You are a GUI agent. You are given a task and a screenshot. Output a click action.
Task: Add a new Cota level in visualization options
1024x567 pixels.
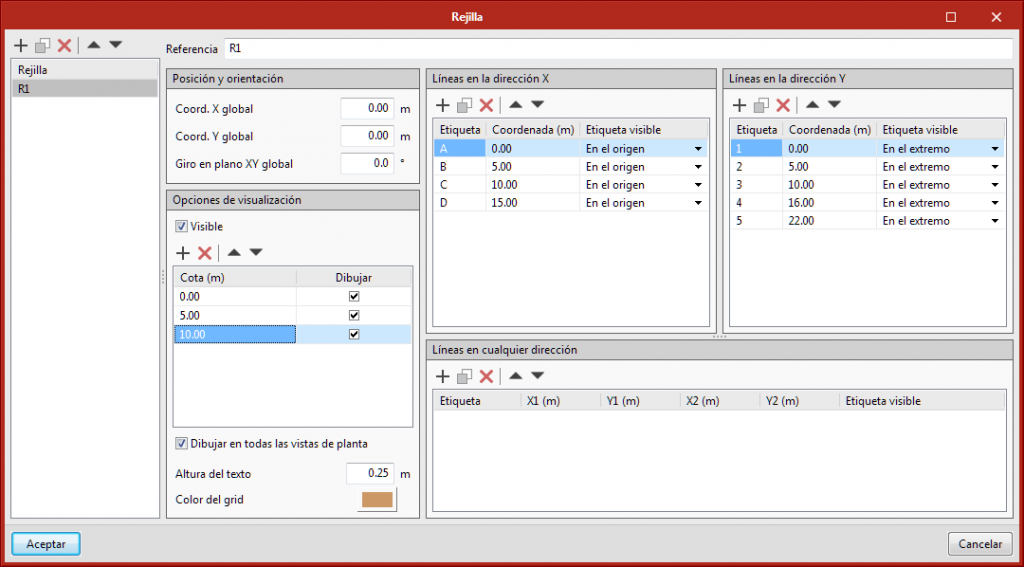(184, 253)
